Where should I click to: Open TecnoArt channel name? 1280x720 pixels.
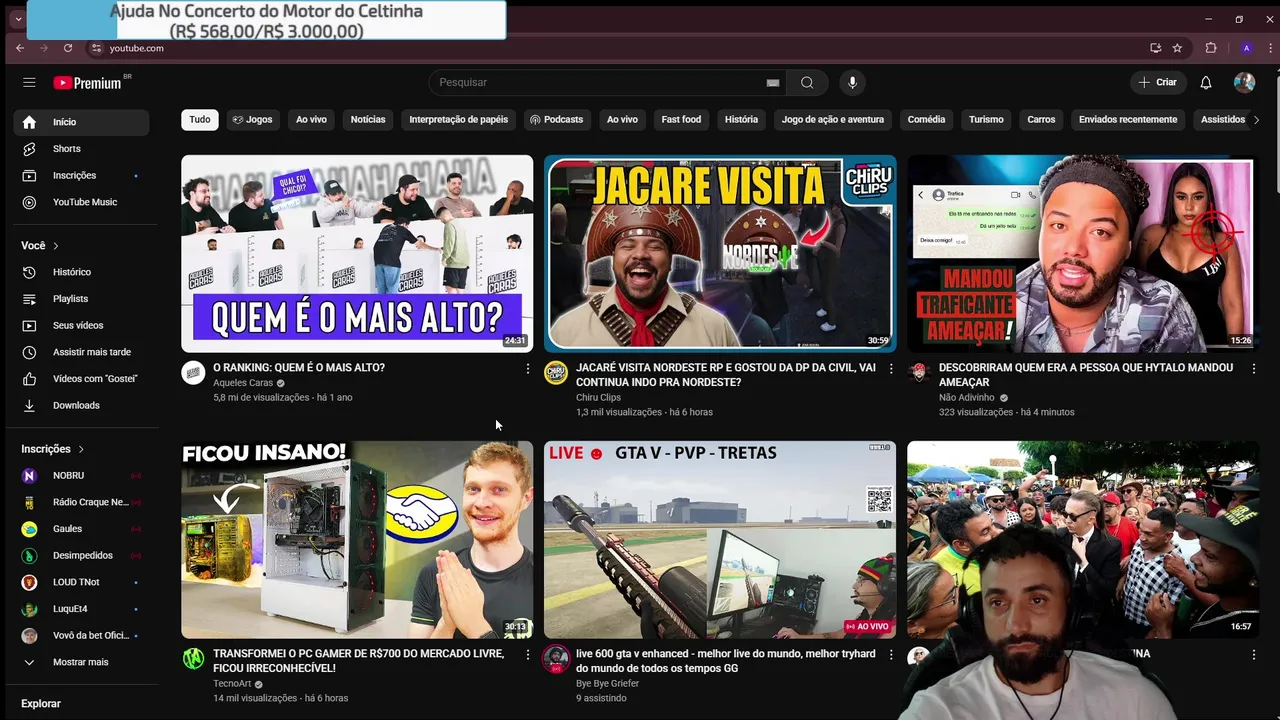point(232,684)
